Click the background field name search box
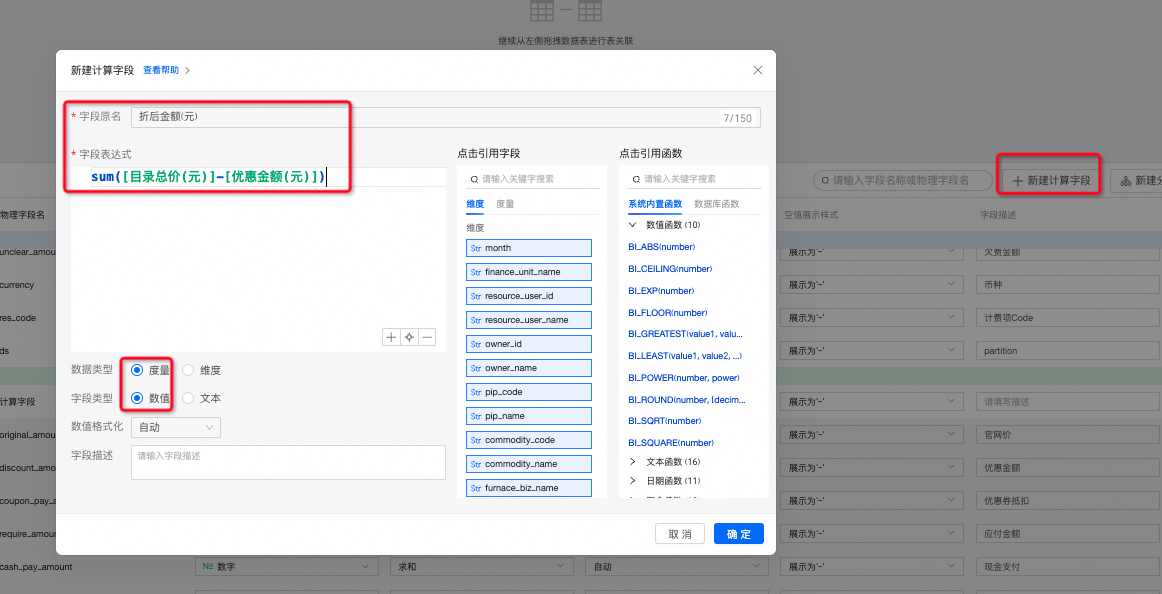This screenshot has width=1162, height=594. coord(902,180)
